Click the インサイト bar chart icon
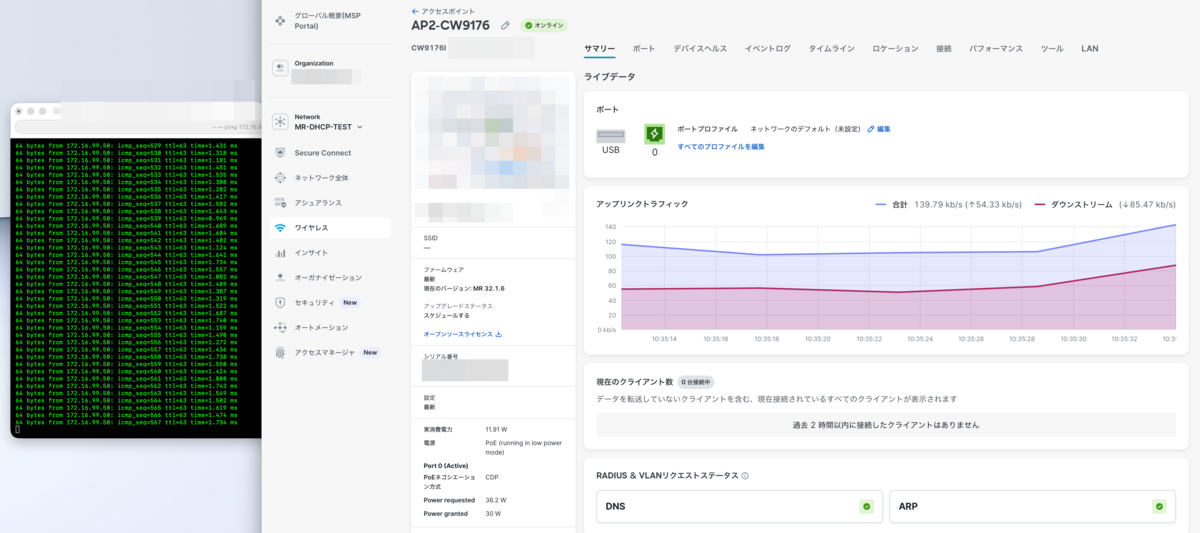 coord(280,253)
